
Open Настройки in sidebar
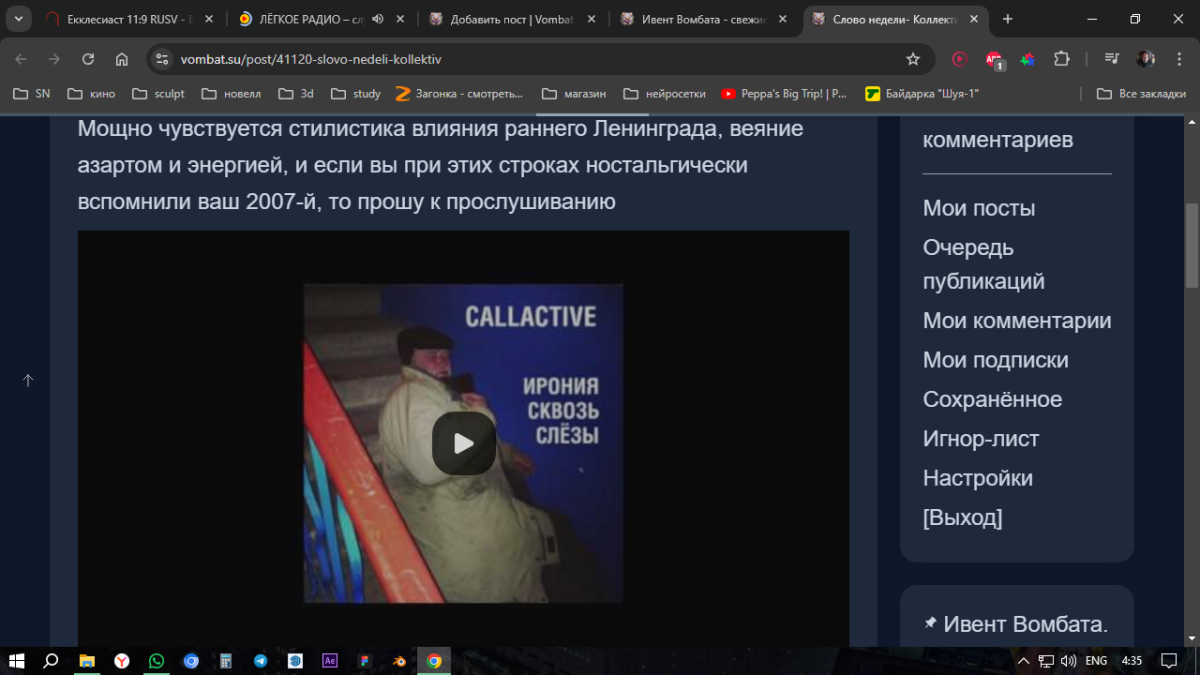pyautogui.click(x=978, y=477)
